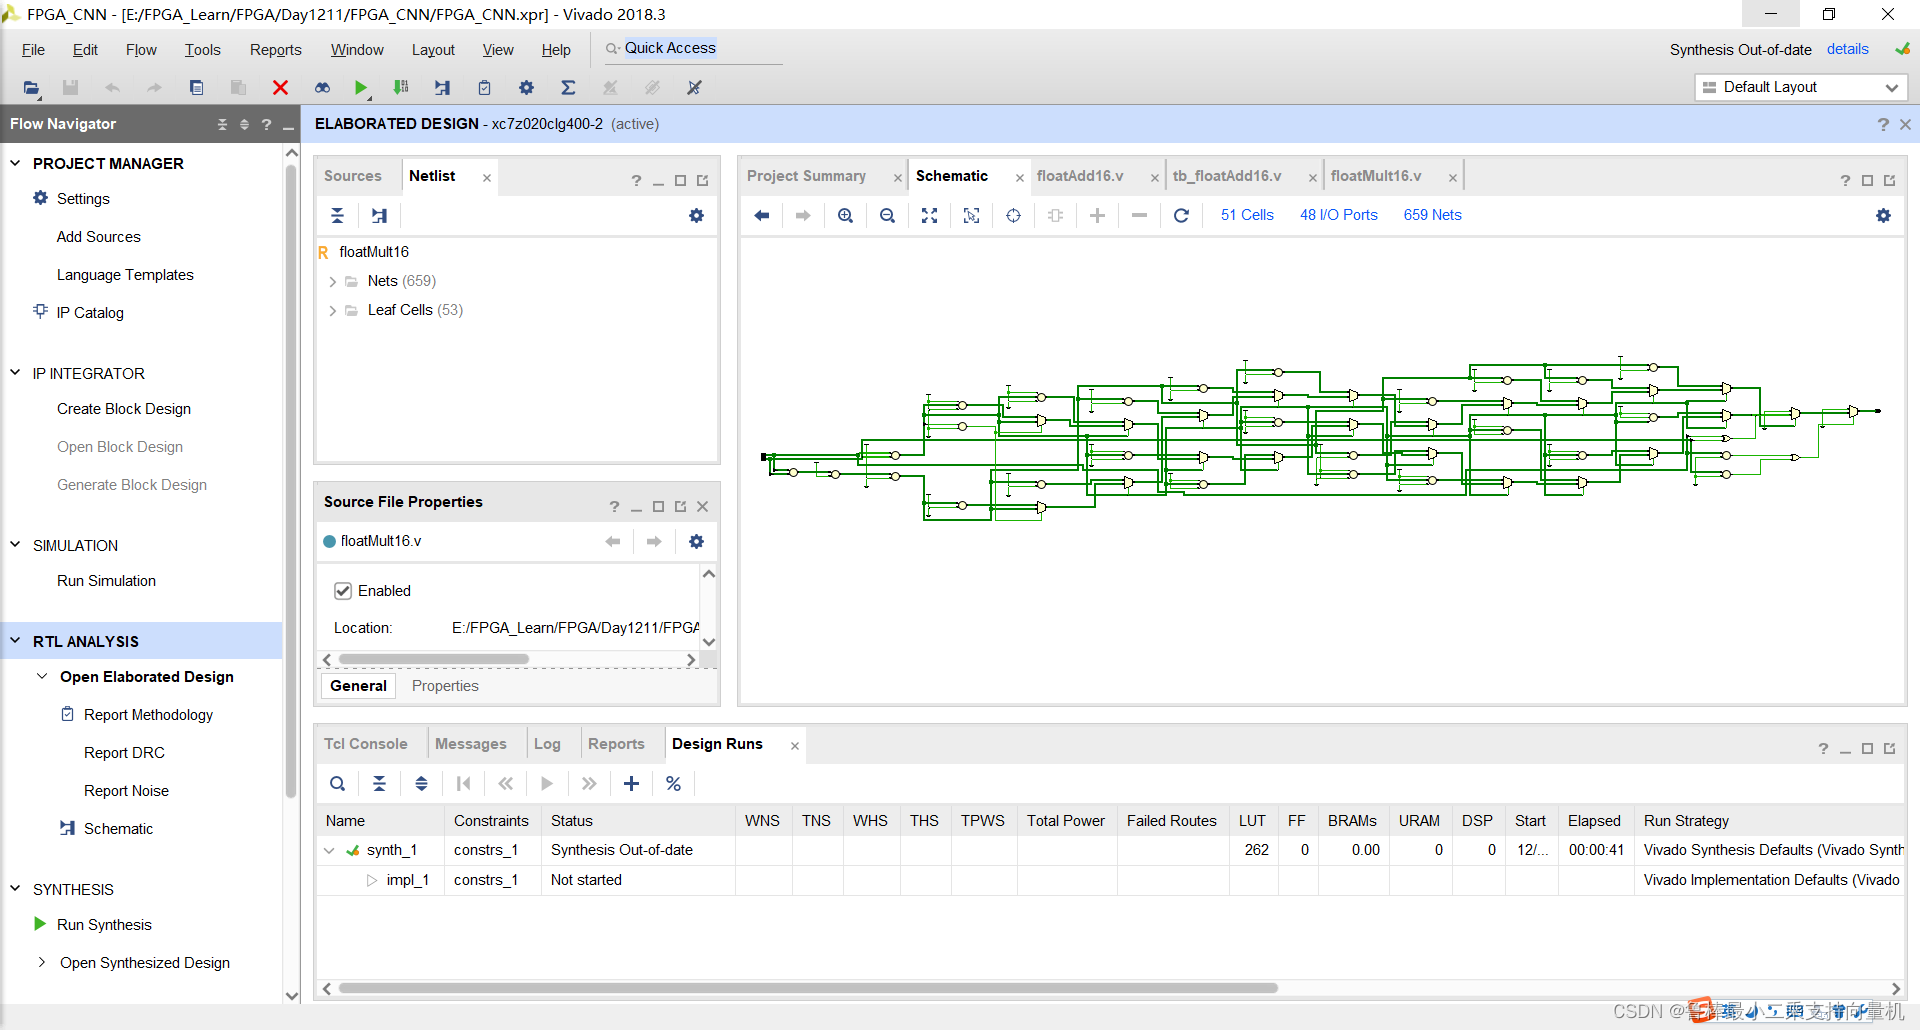Click the percent icon in Design Runs
Viewport: 1920px width, 1030px height.
[x=673, y=783]
